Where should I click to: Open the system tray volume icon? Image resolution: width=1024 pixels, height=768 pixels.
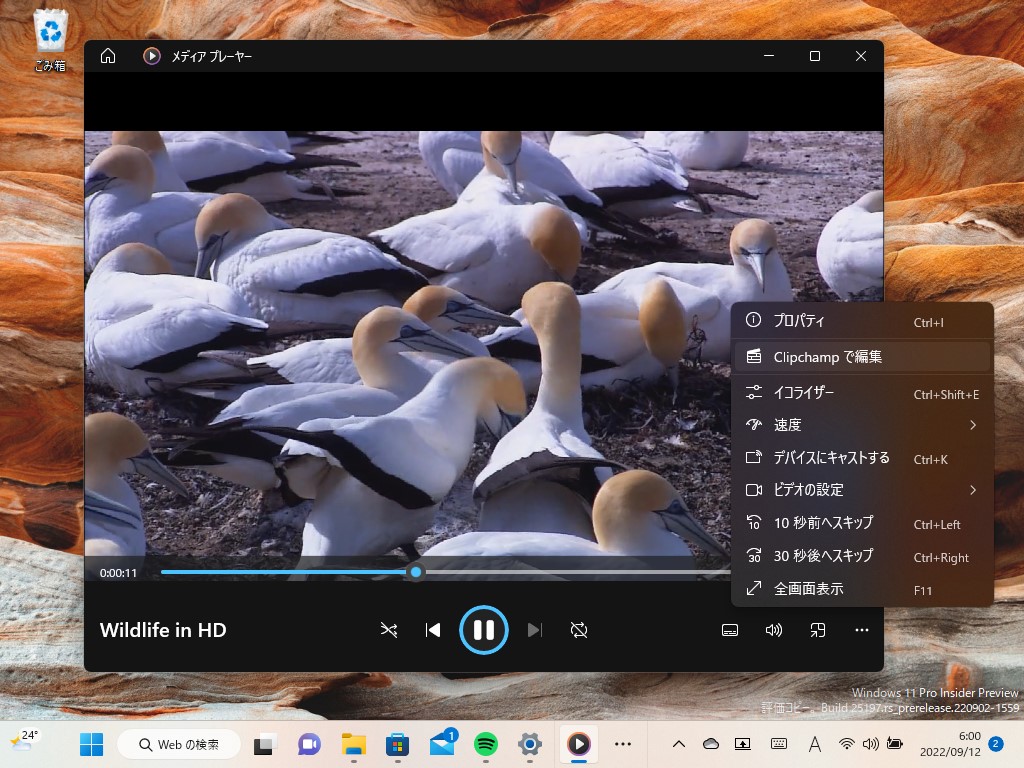coord(870,744)
